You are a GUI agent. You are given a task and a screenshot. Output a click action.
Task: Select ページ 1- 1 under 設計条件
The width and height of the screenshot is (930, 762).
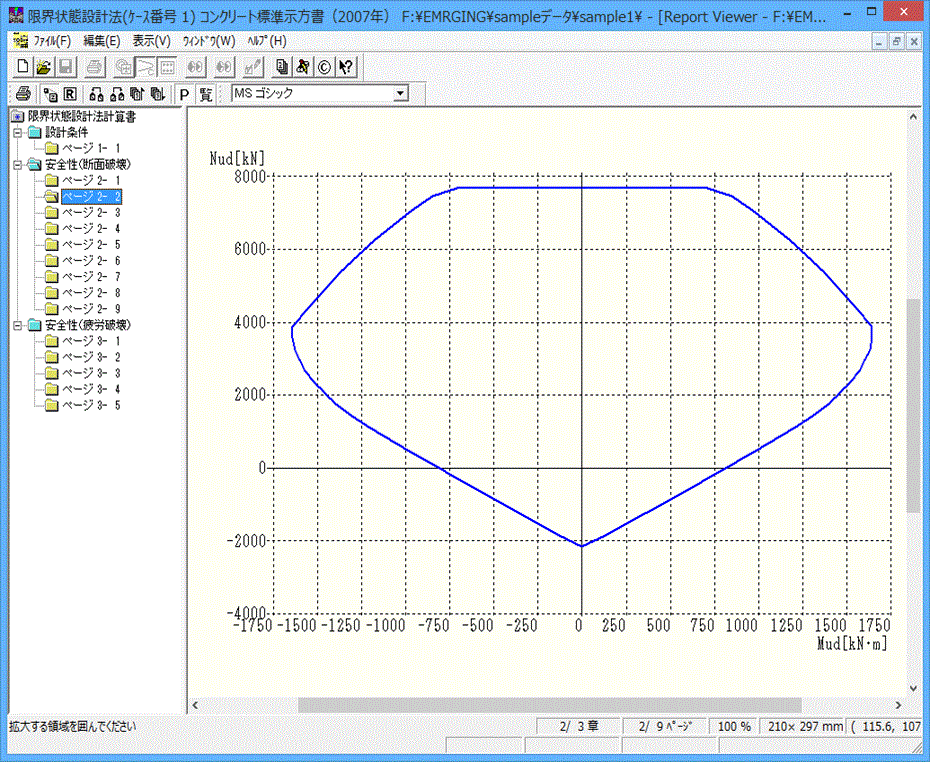[91, 148]
